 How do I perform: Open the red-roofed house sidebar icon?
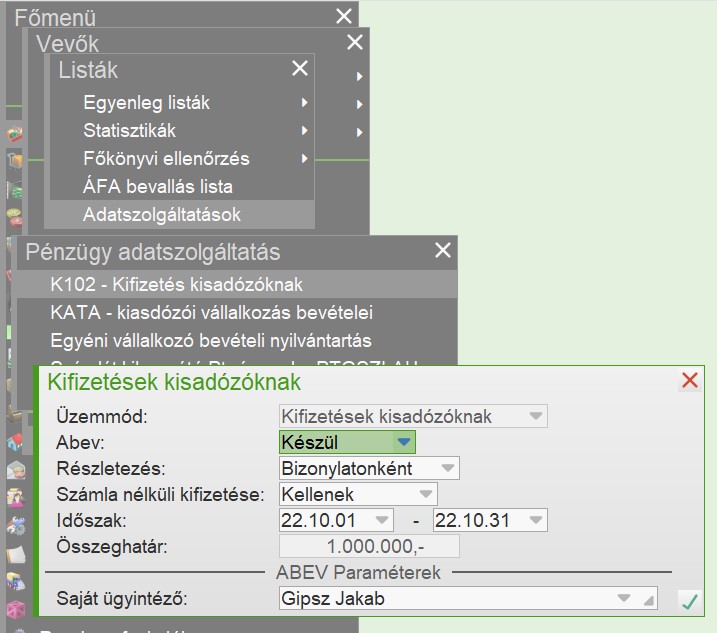tap(15, 442)
